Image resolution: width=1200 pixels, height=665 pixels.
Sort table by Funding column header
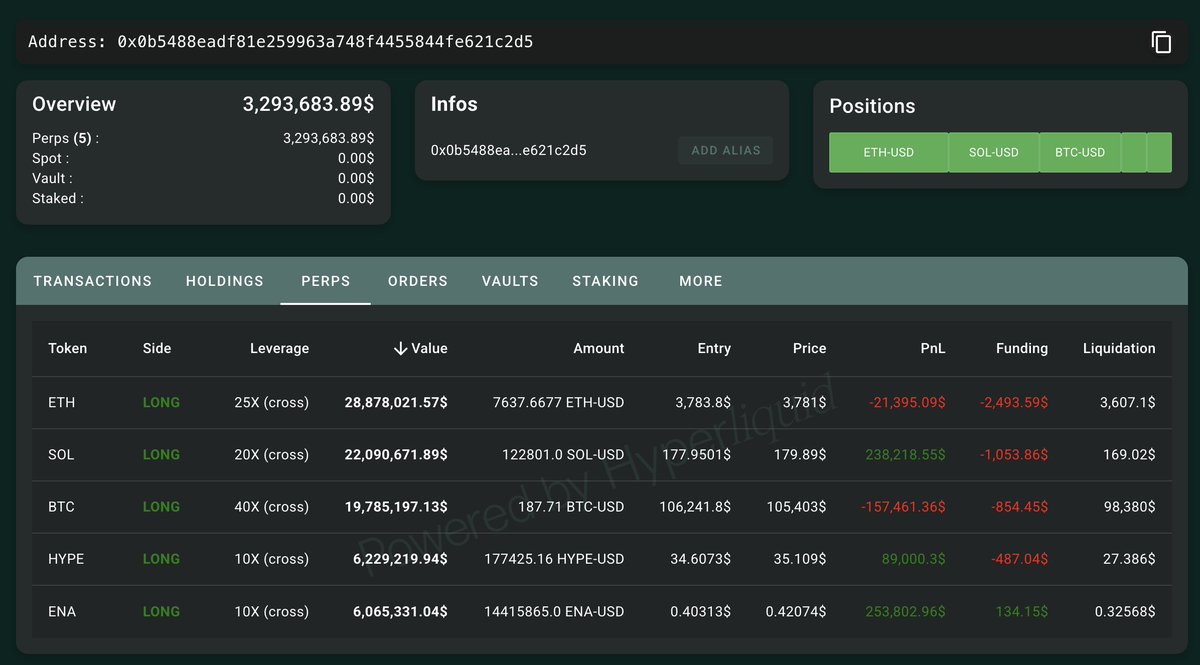(x=1022, y=348)
